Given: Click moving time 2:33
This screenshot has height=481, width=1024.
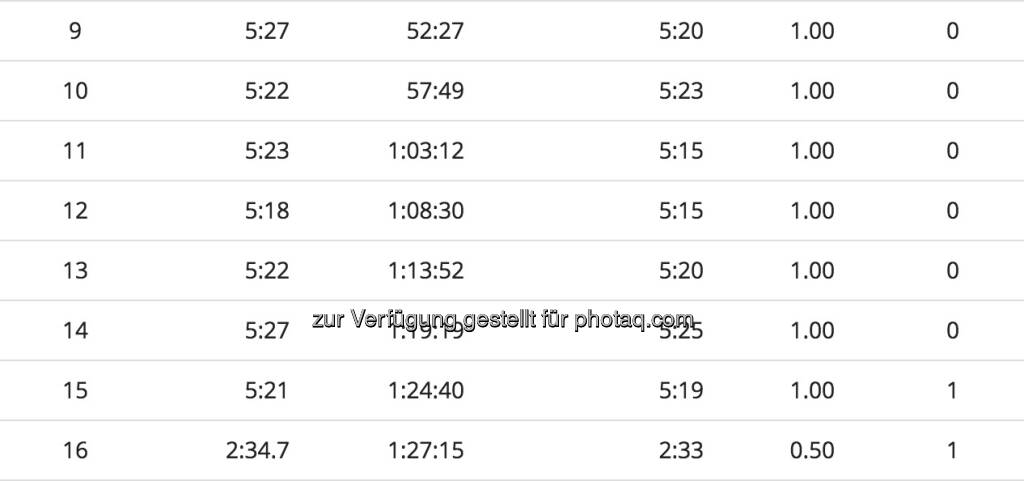Looking at the screenshot, I should [681, 450].
